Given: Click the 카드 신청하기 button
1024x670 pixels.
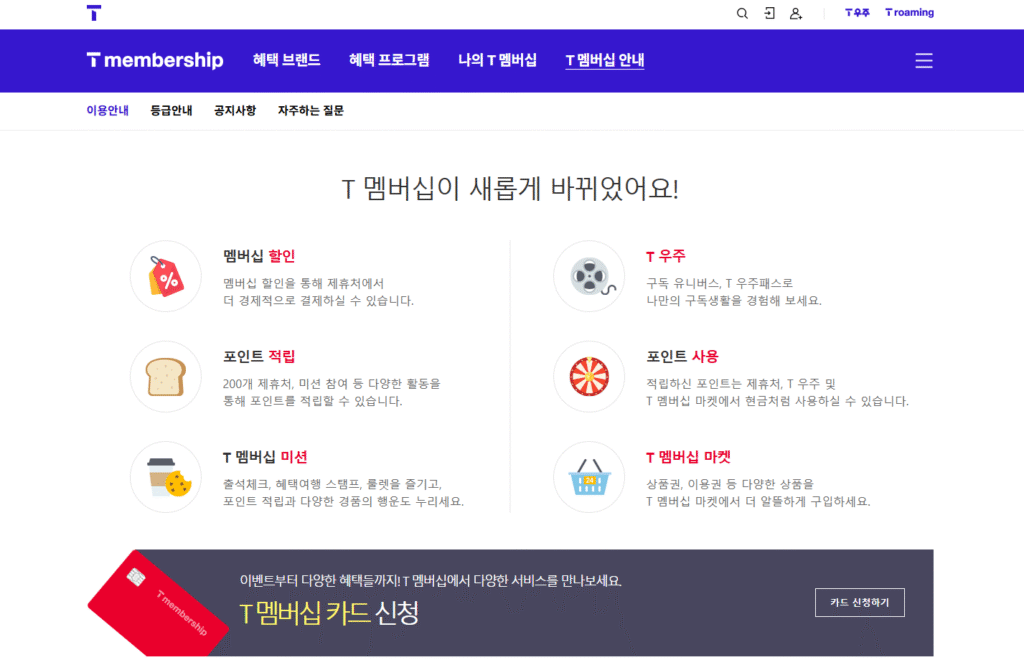Looking at the screenshot, I should 858,602.
